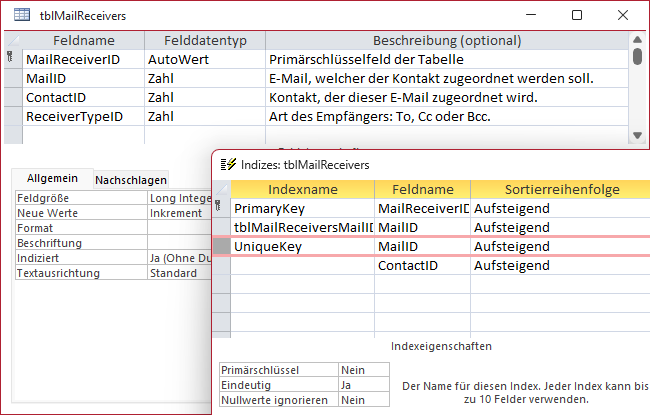
Task: Select the PrimaryKey index name cell
Action: click(x=303, y=209)
